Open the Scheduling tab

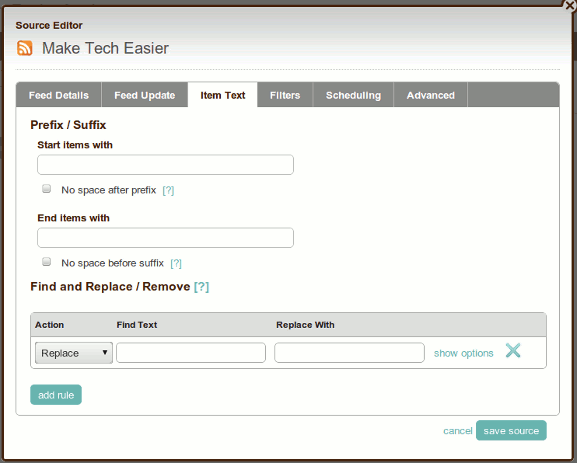(353, 95)
